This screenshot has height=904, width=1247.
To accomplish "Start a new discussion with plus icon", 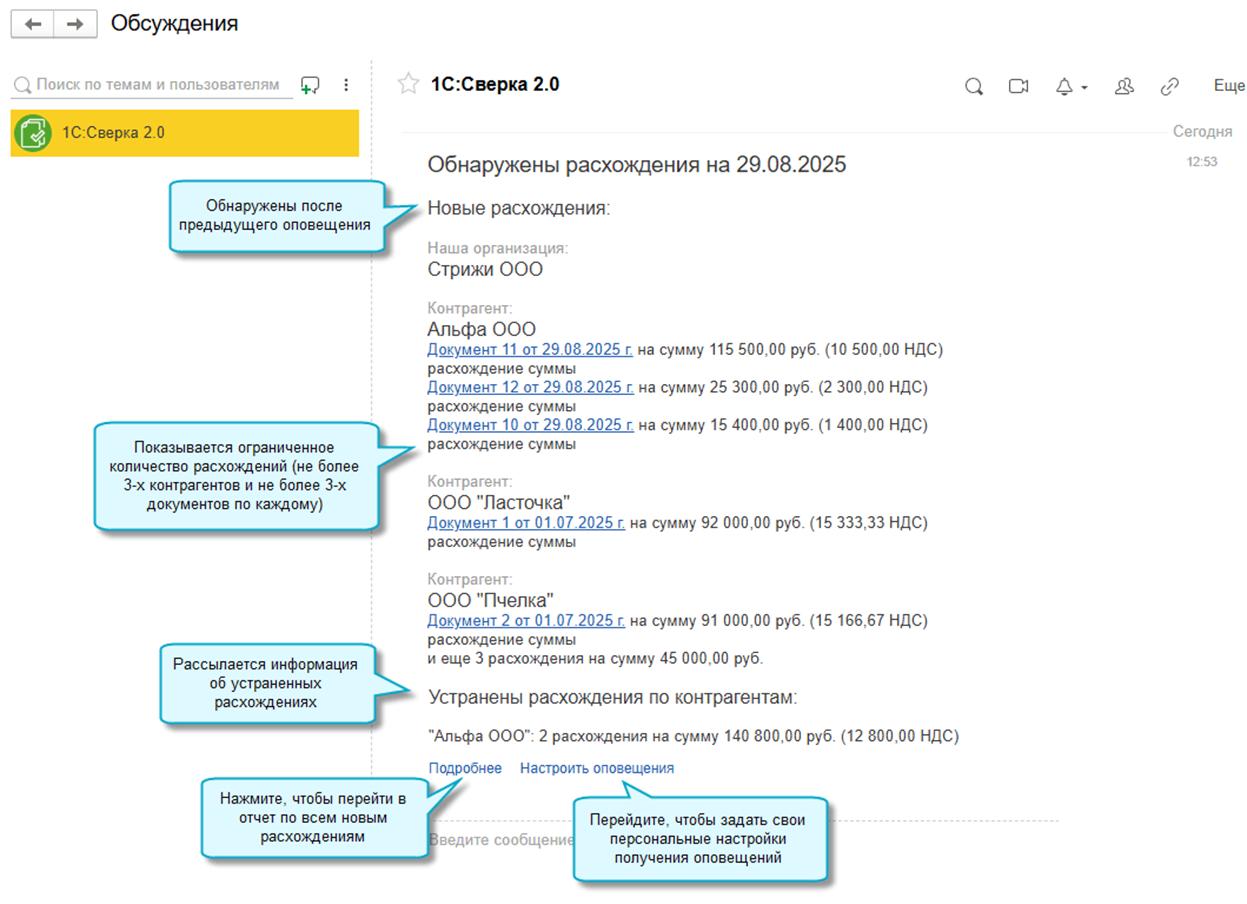I will tap(310, 85).
